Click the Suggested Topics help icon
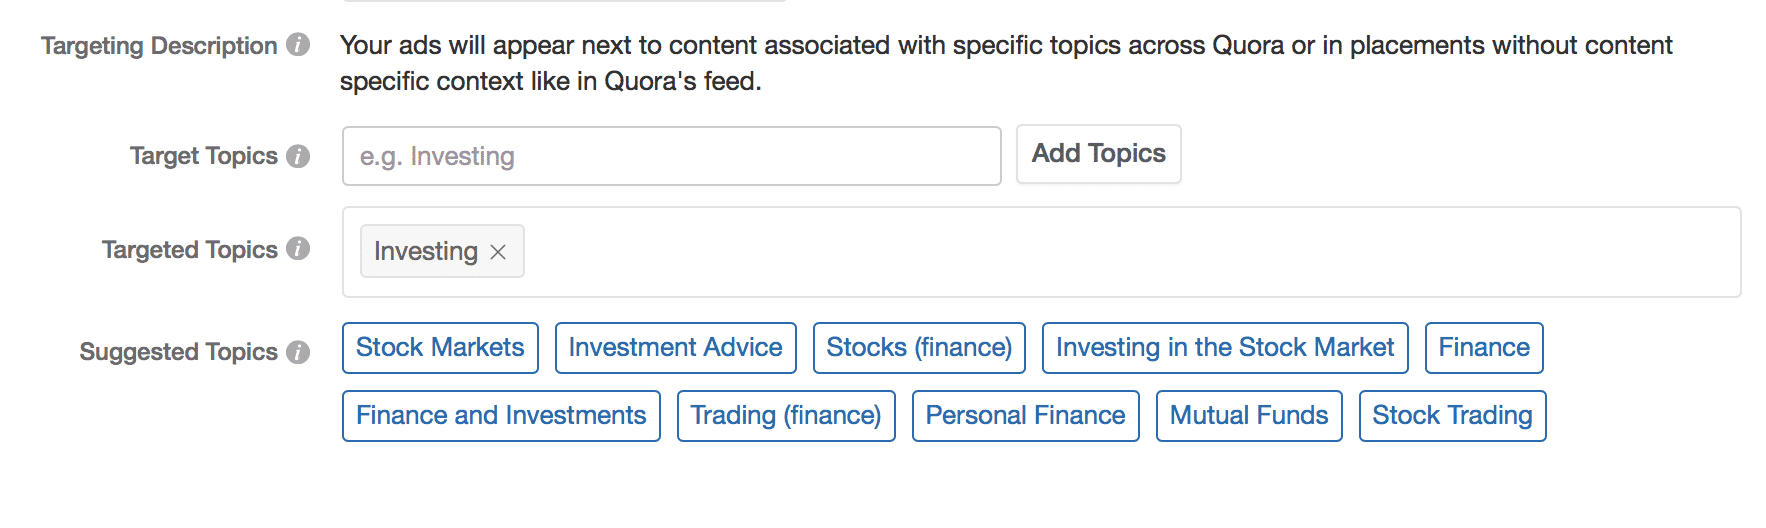 tap(298, 352)
